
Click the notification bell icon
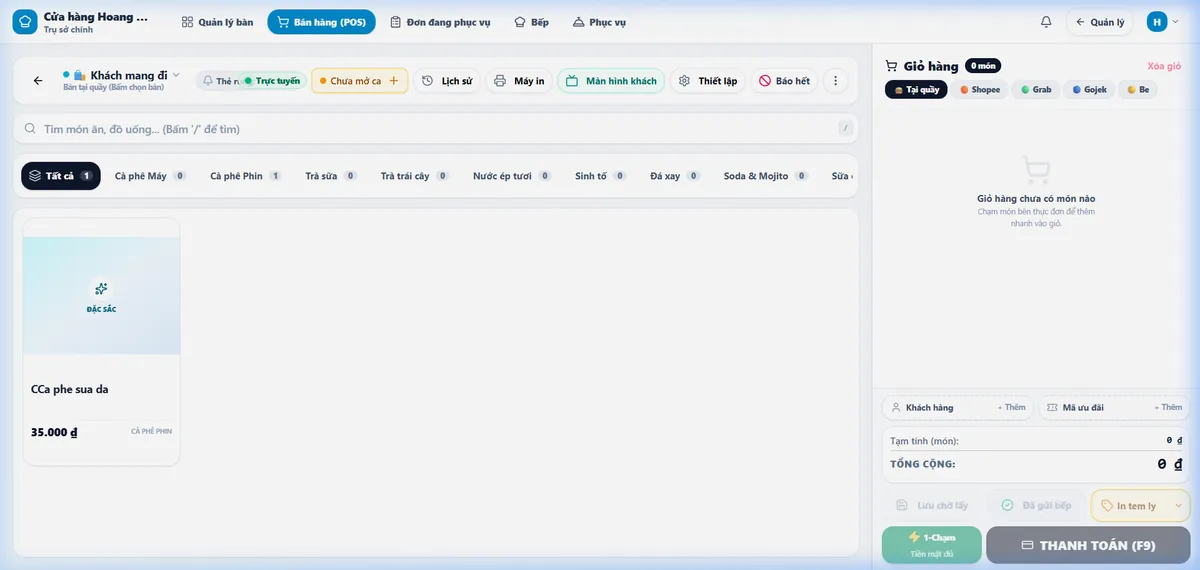point(1046,22)
